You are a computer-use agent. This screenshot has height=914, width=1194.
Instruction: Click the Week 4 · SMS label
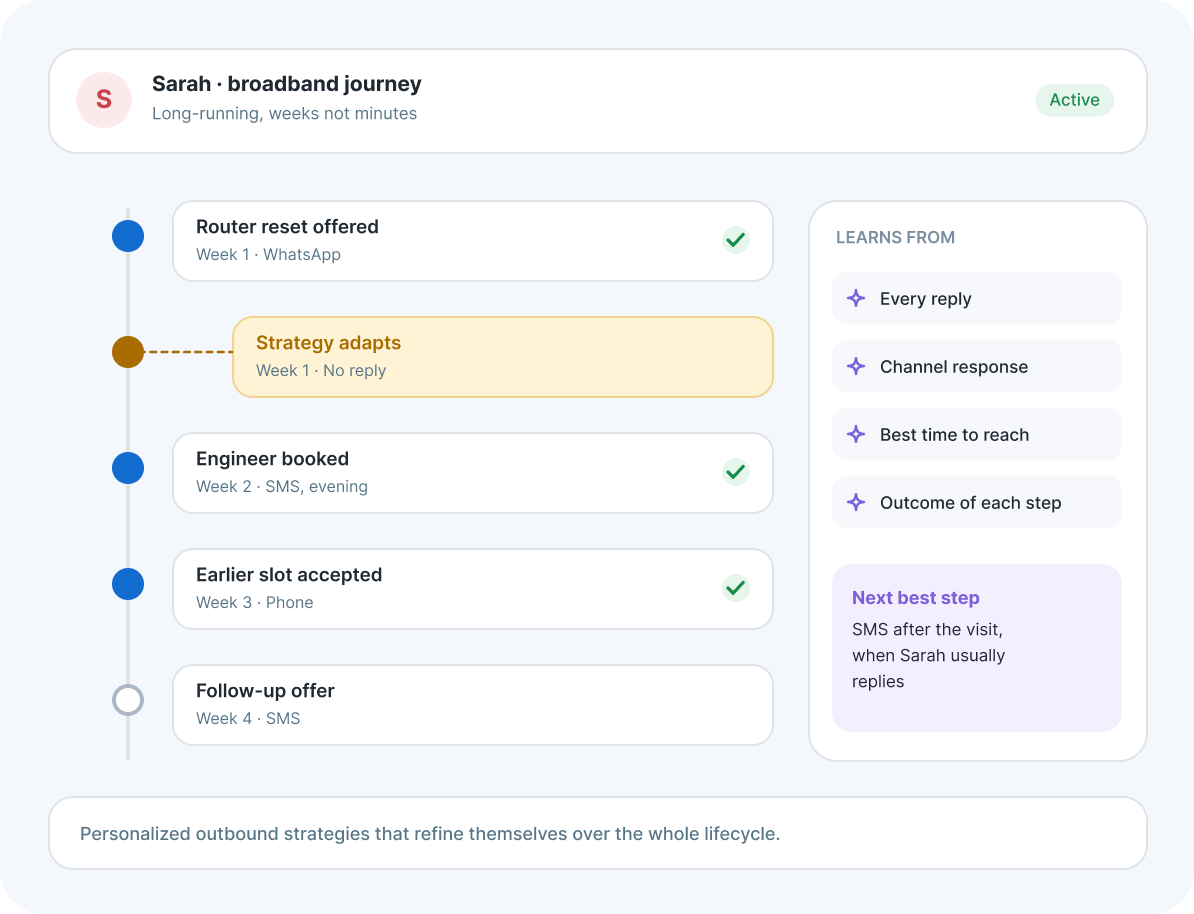coord(248,718)
